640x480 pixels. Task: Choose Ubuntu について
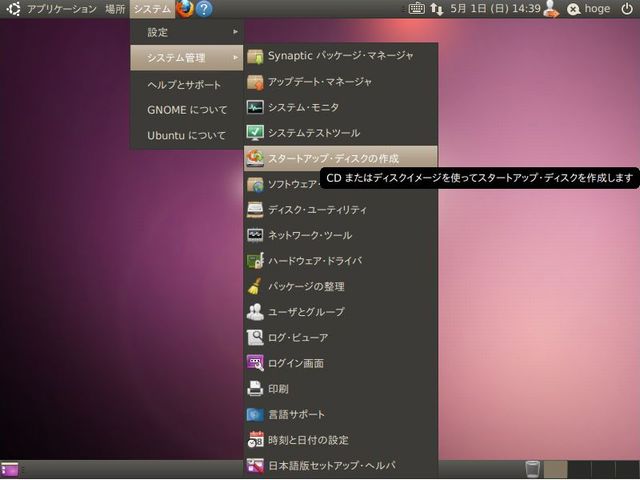click(185, 135)
